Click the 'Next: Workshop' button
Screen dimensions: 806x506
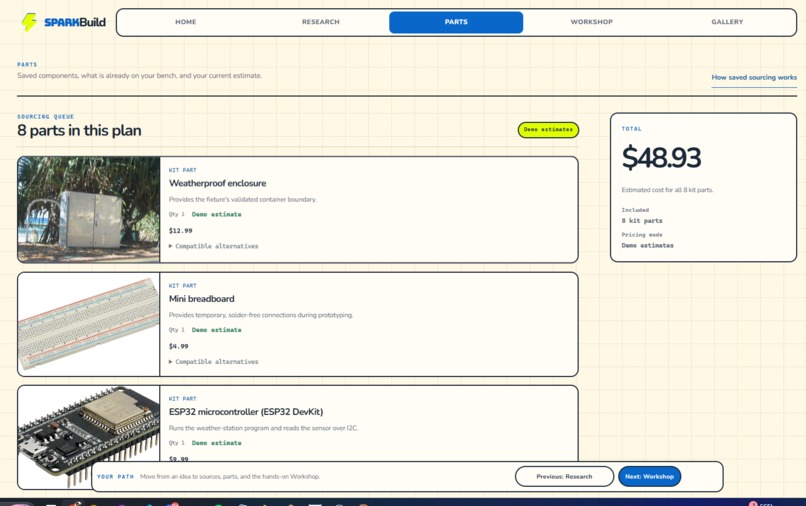(x=649, y=477)
